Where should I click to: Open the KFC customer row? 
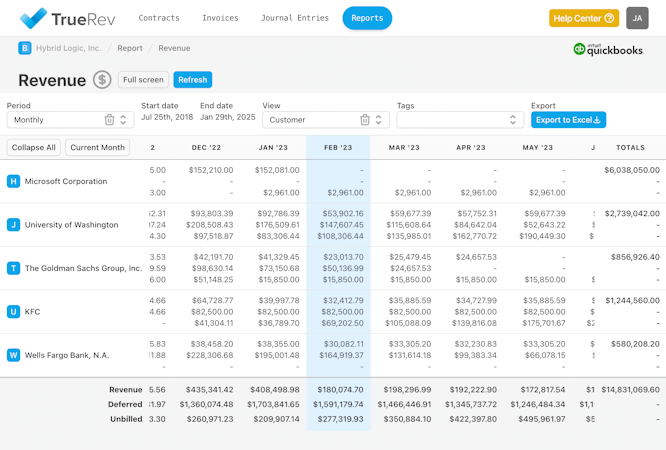point(32,311)
